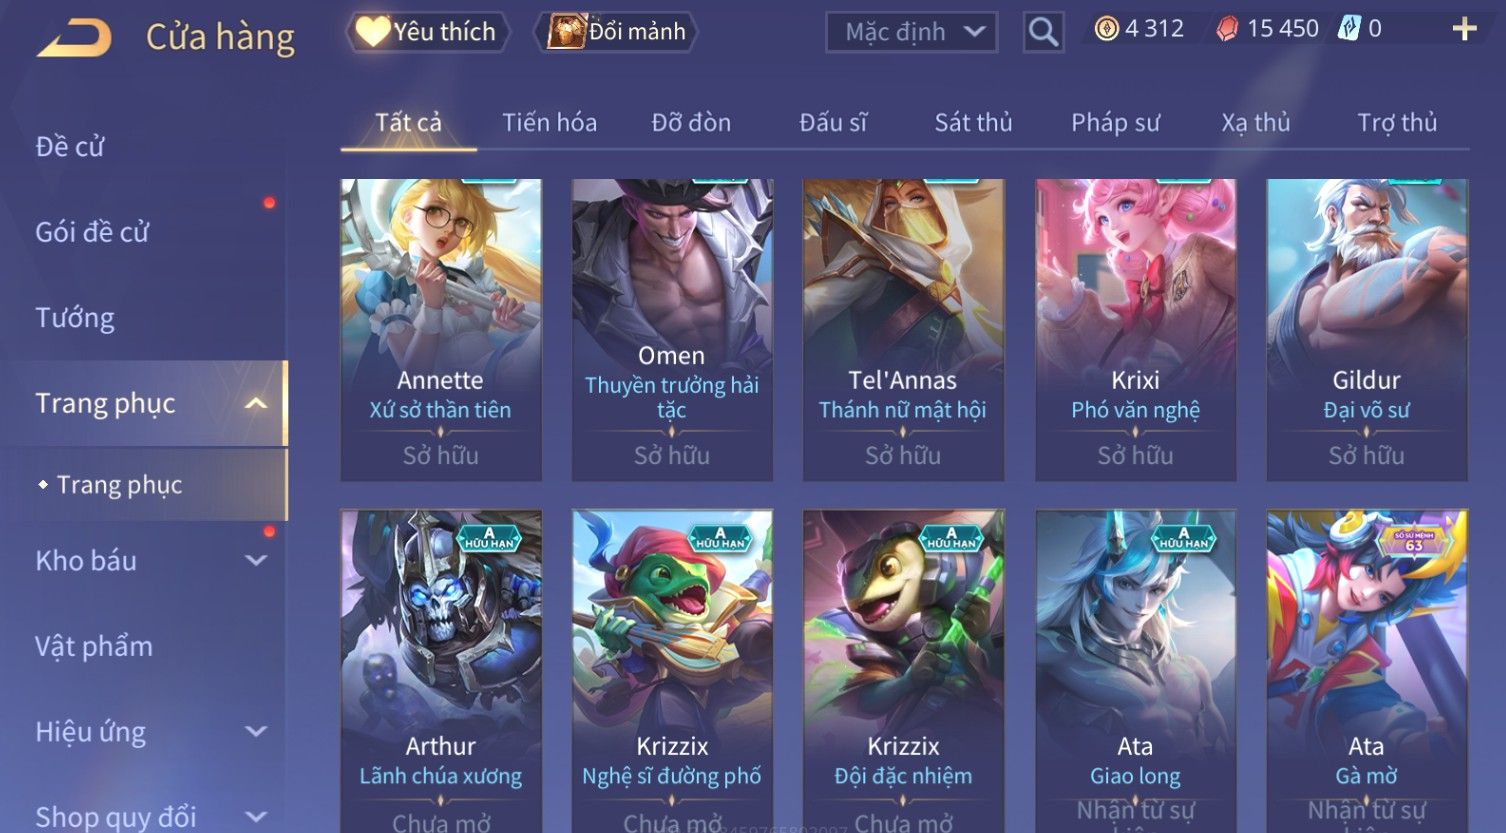Open Gói đề cử in the sidebar
Image resolution: width=1506 pixels, height=833 pixels.
click(x=92, y=232)
